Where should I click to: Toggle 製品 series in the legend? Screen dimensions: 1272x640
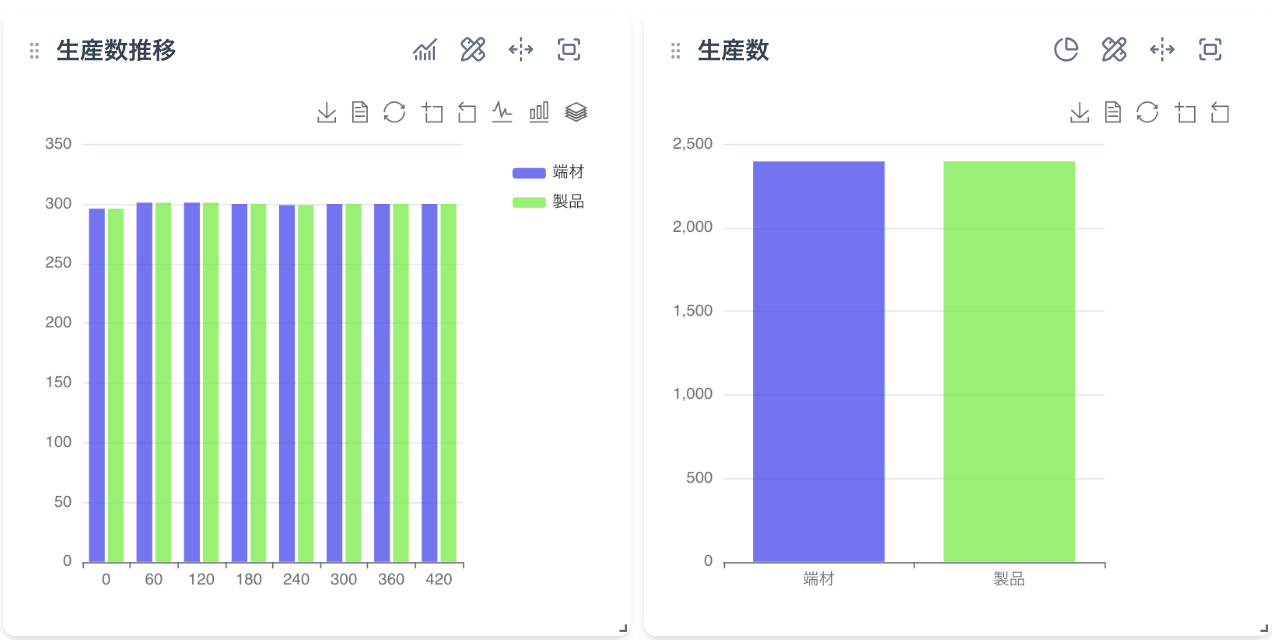(x=547, y=202)
